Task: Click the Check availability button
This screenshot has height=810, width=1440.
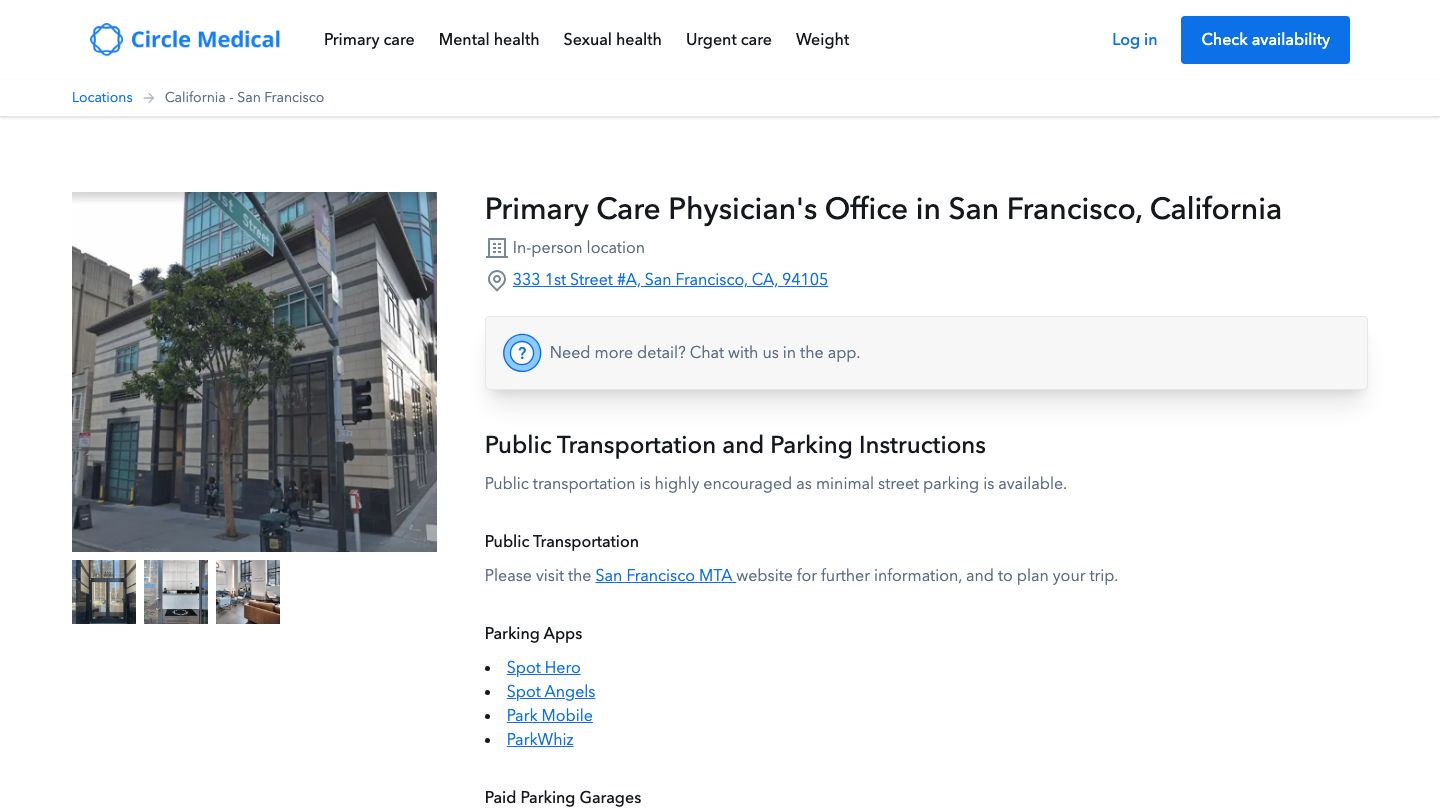Action: [1265, 40]
